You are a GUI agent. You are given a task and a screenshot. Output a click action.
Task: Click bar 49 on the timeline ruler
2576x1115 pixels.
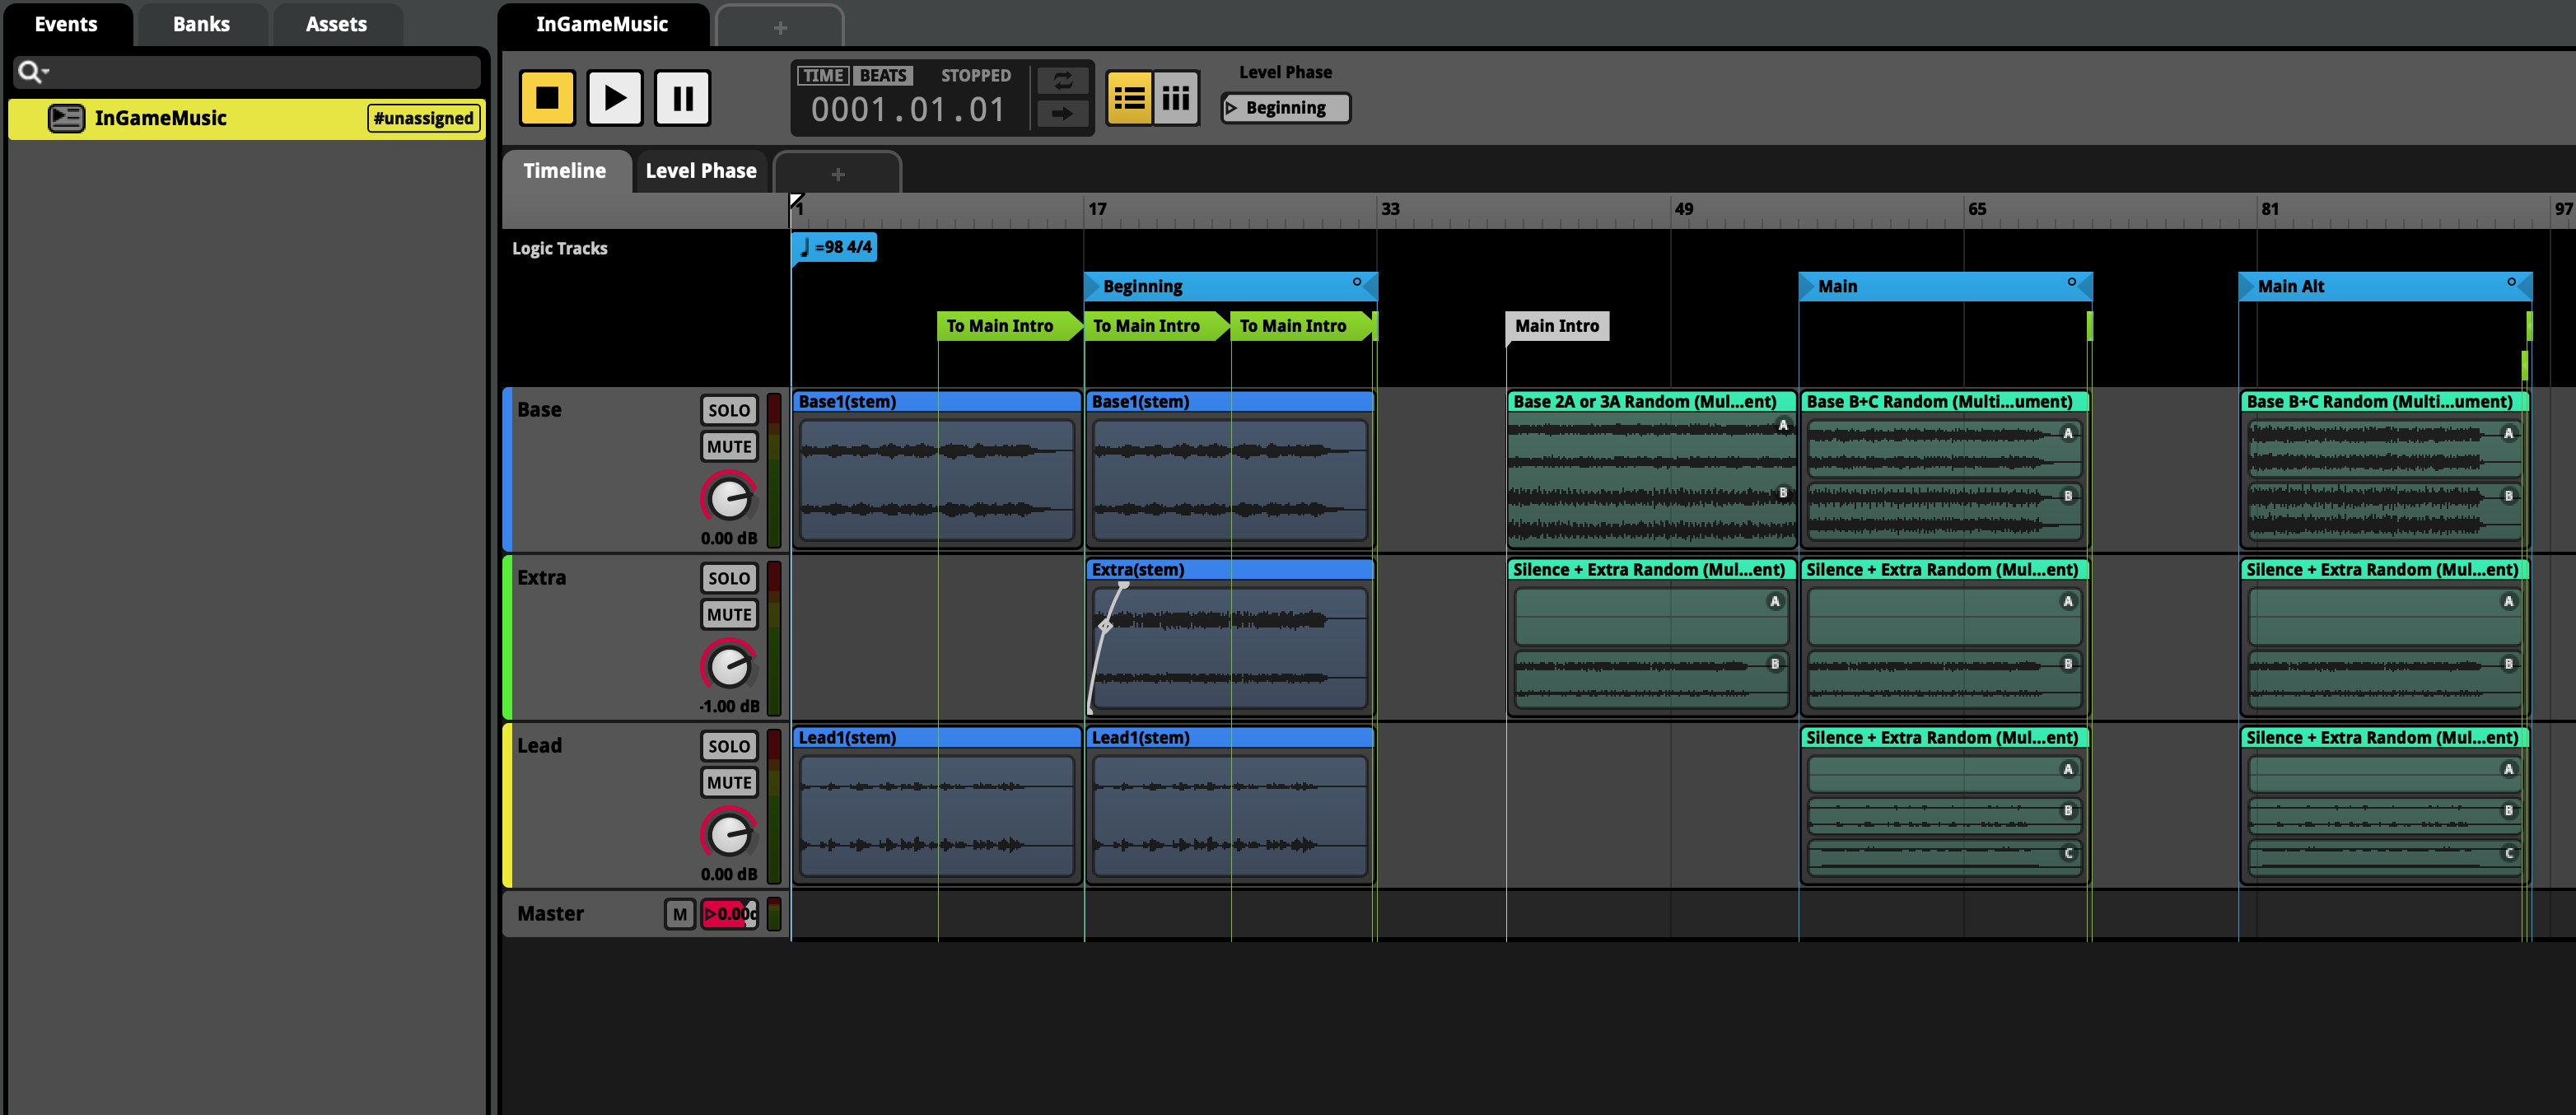1684,209
